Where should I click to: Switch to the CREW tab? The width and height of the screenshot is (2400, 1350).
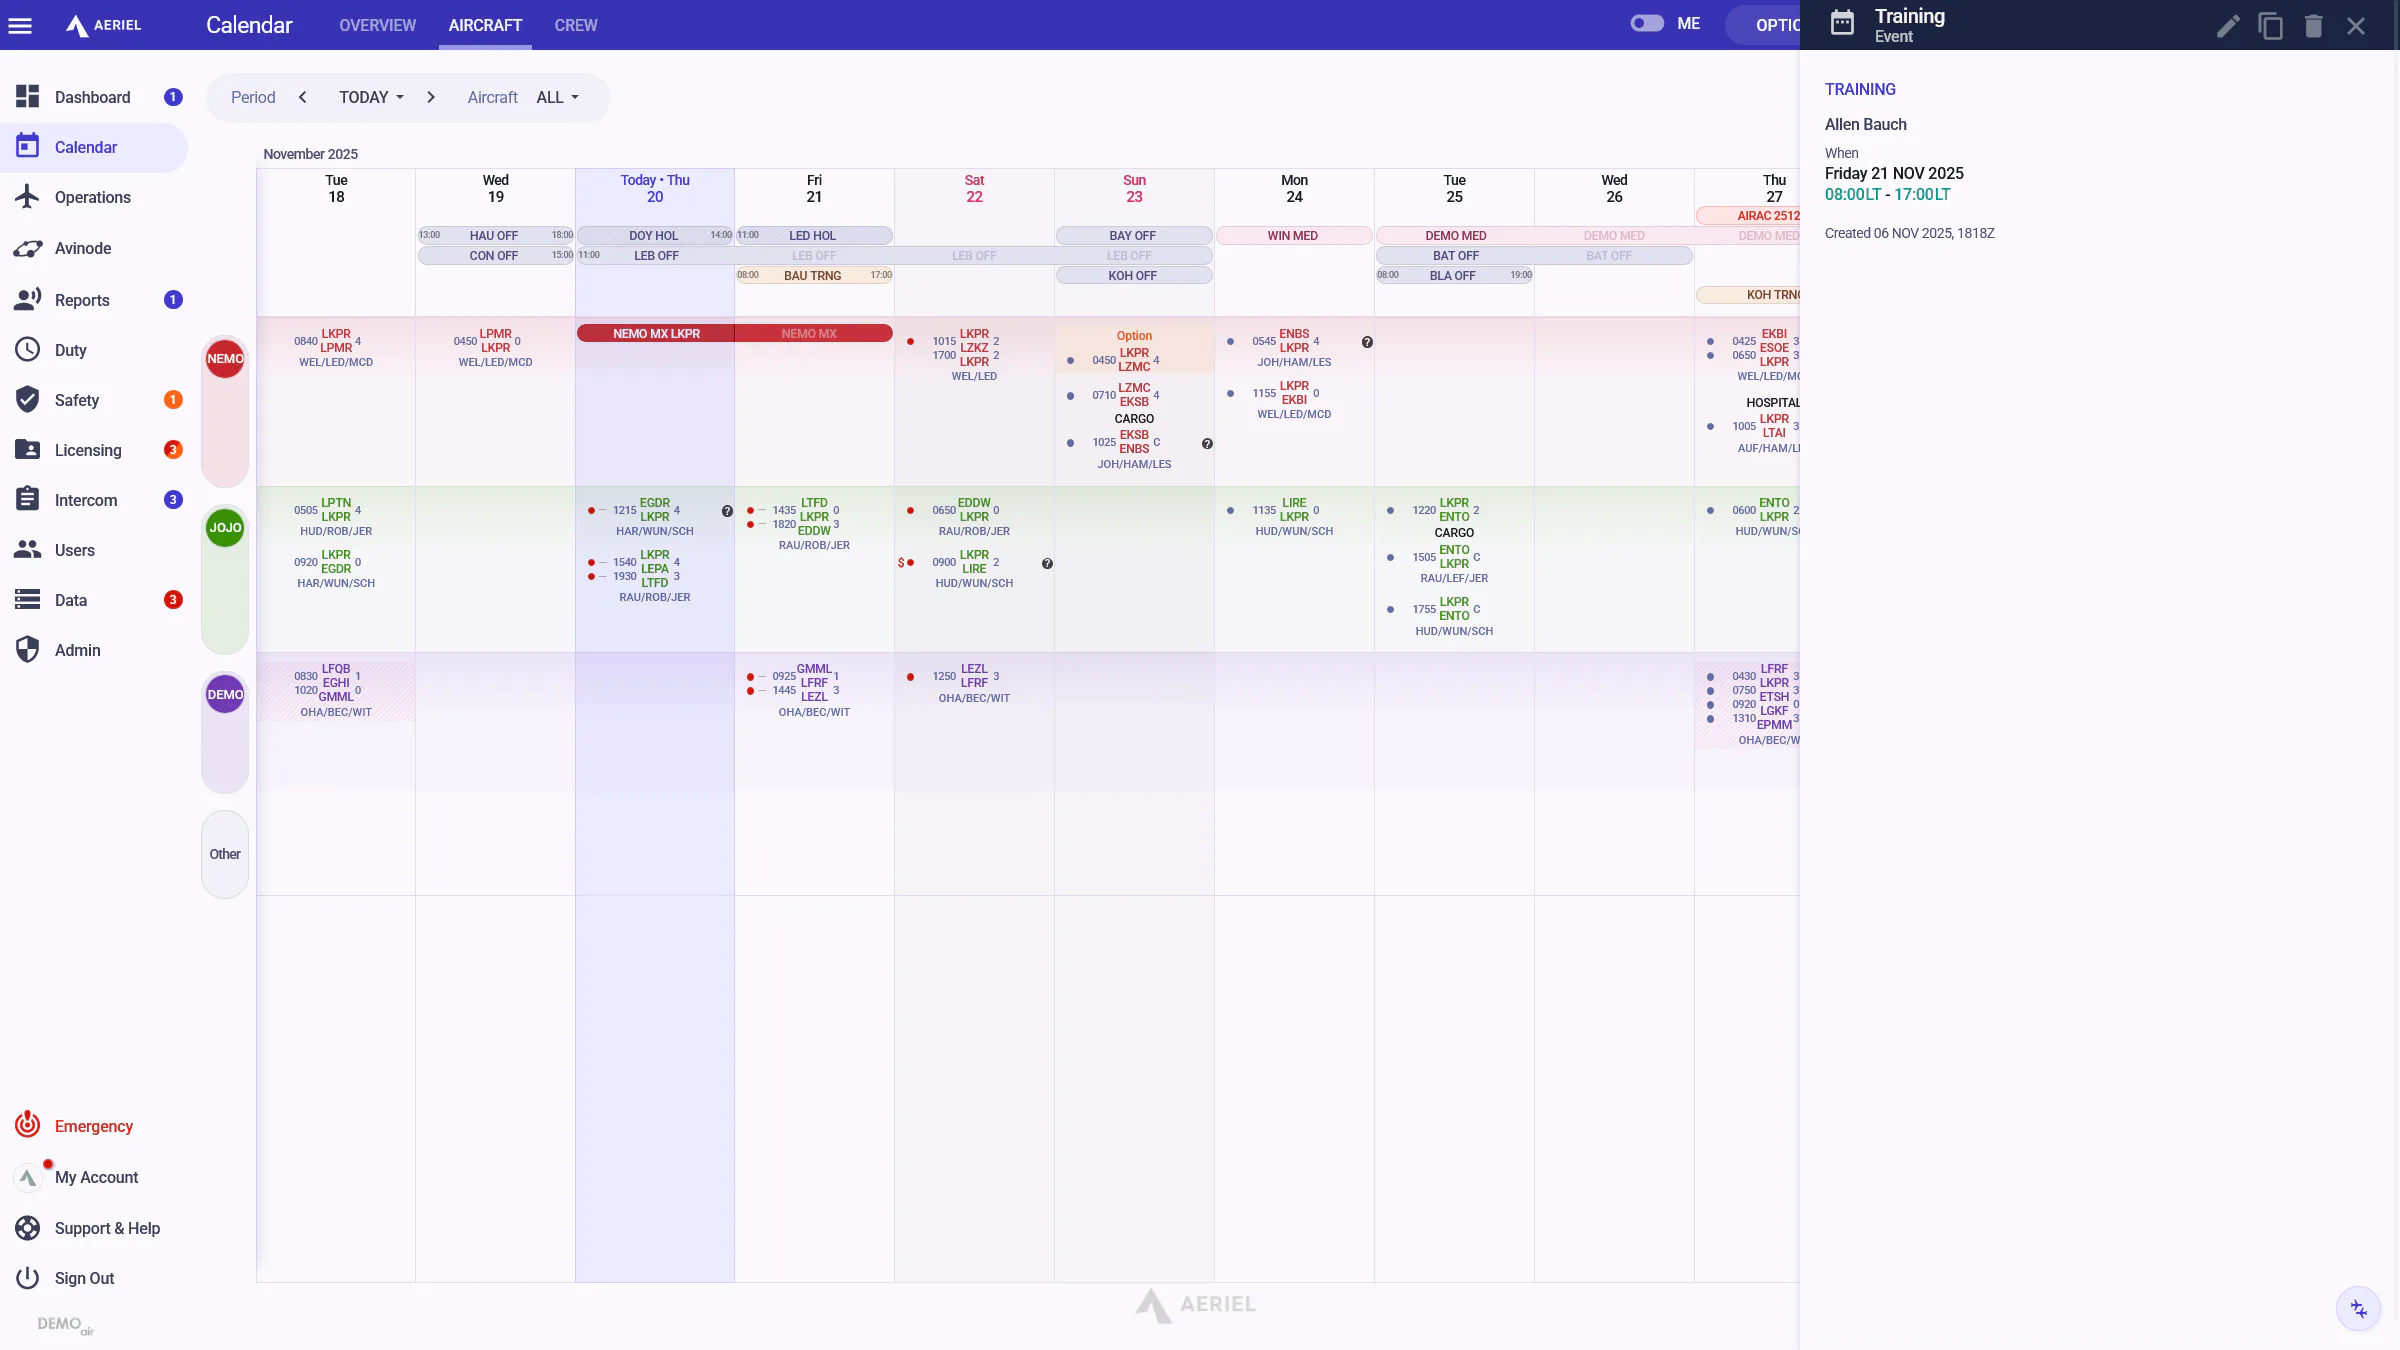[x=576, y=25]
